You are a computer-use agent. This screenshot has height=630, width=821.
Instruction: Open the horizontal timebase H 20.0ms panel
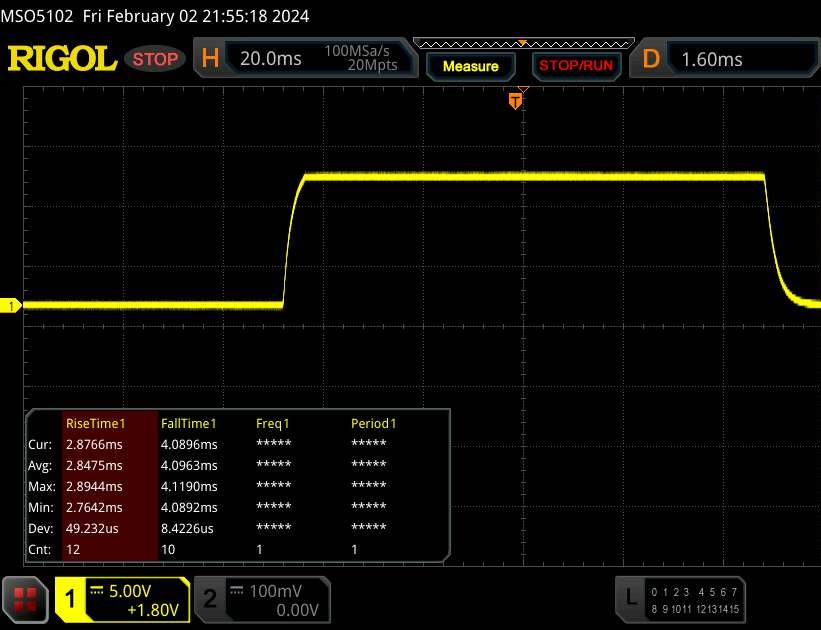pyautogui.click(x=305, y=58)
